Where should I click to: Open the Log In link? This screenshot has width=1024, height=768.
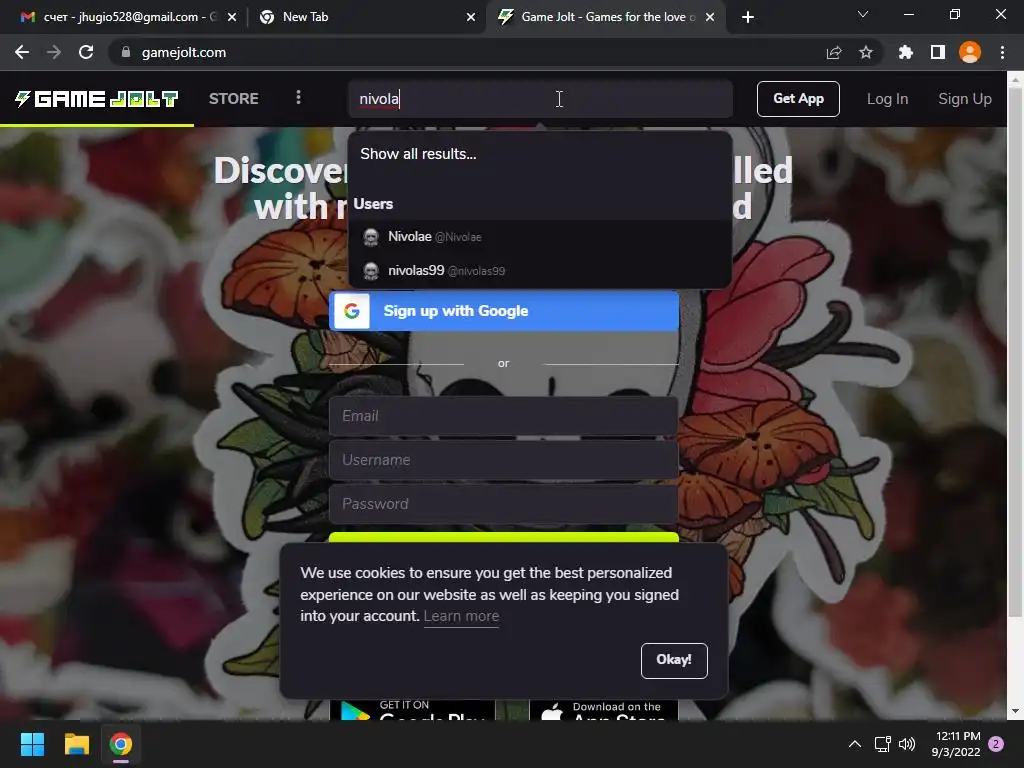(887, 99)
